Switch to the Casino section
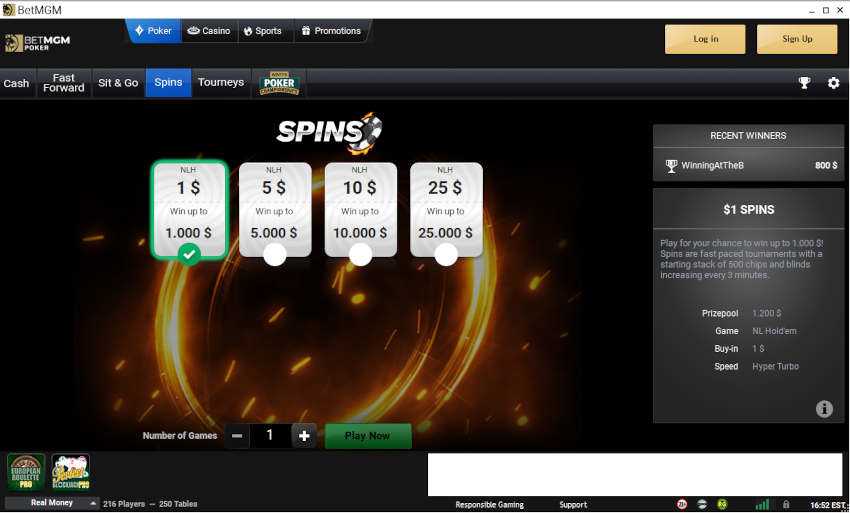 click(209, 31)
